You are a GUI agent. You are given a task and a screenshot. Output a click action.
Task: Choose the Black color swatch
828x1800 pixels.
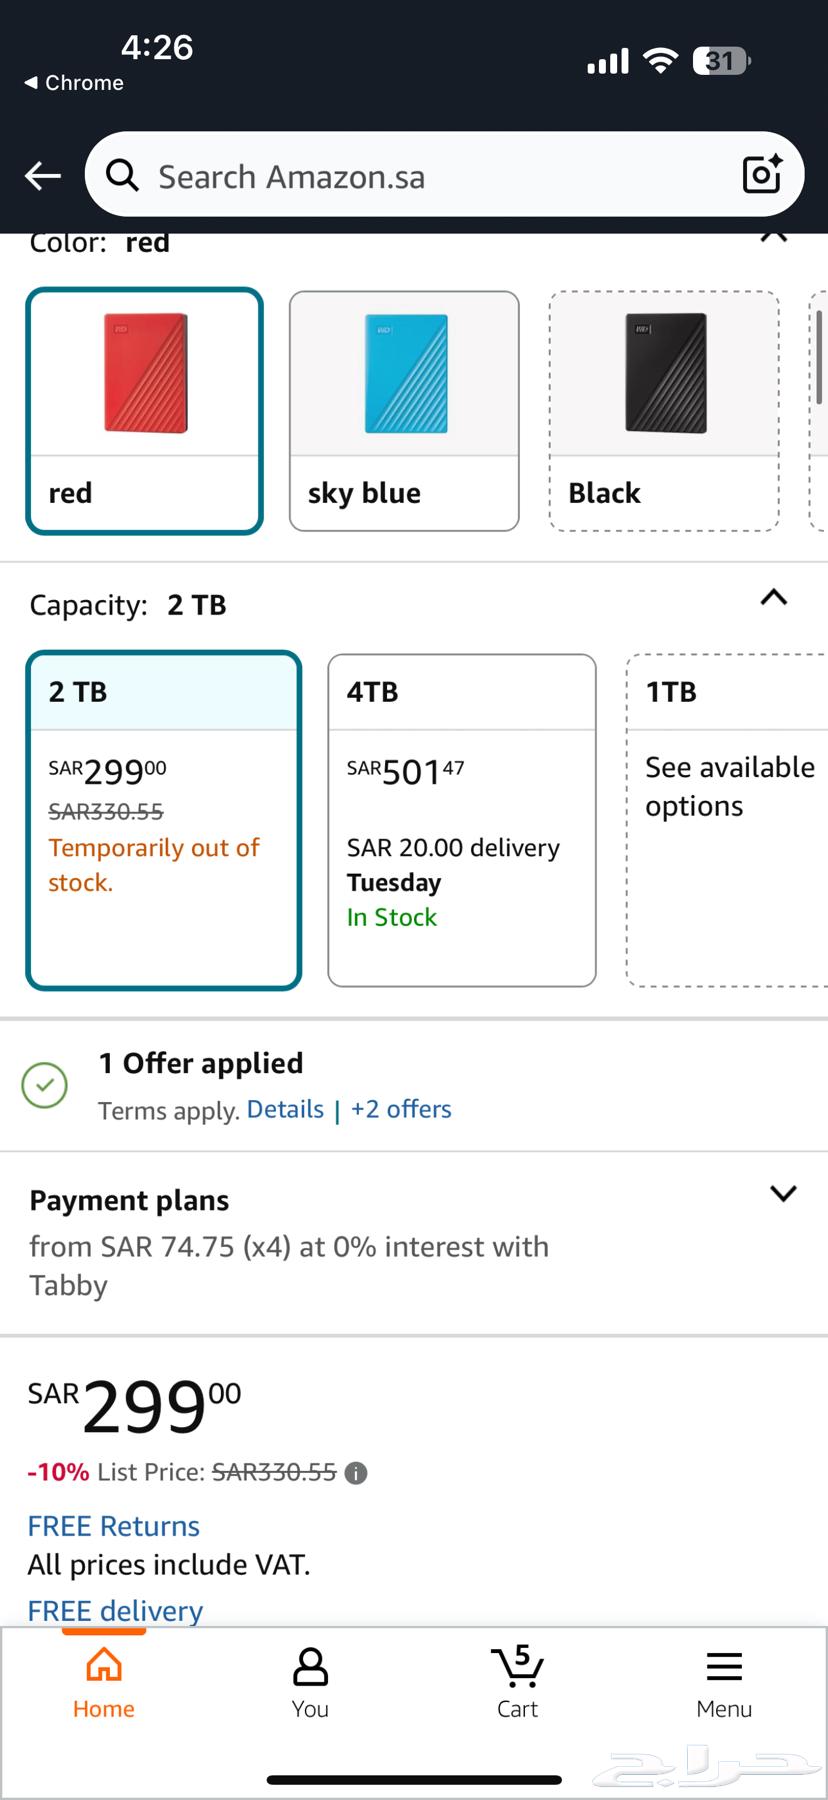664,411
